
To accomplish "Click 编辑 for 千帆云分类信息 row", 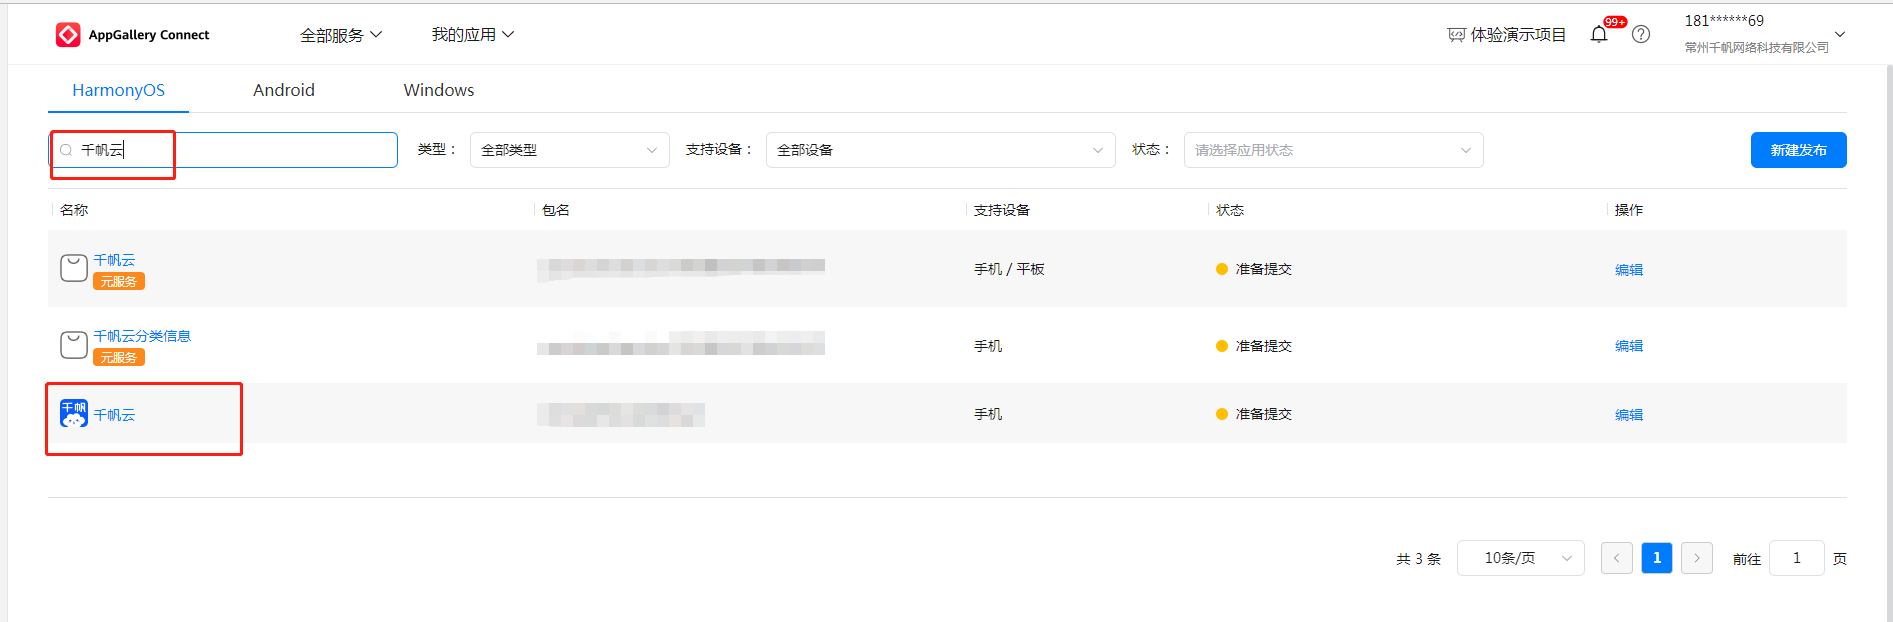I will tap(1629, 346).
